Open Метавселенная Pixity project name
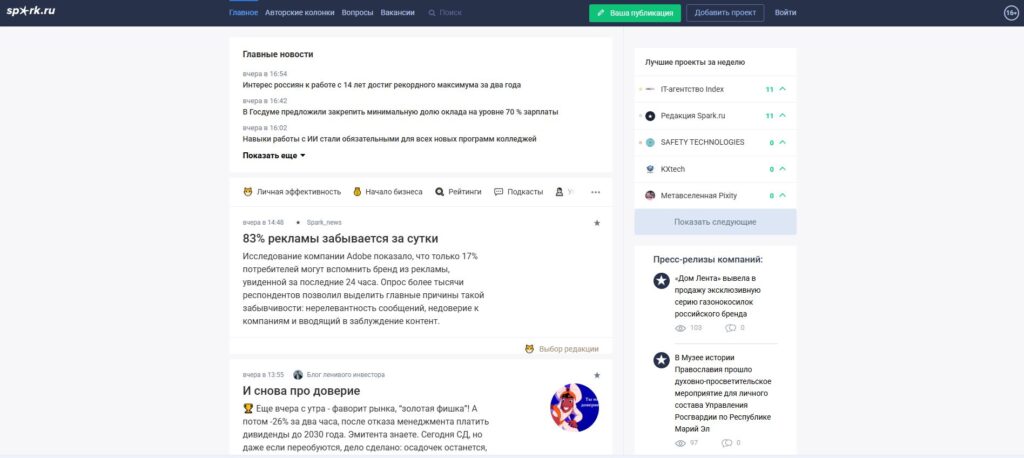Image resolution: width=1024 pixels, height=458 pixels. [699, 195]
